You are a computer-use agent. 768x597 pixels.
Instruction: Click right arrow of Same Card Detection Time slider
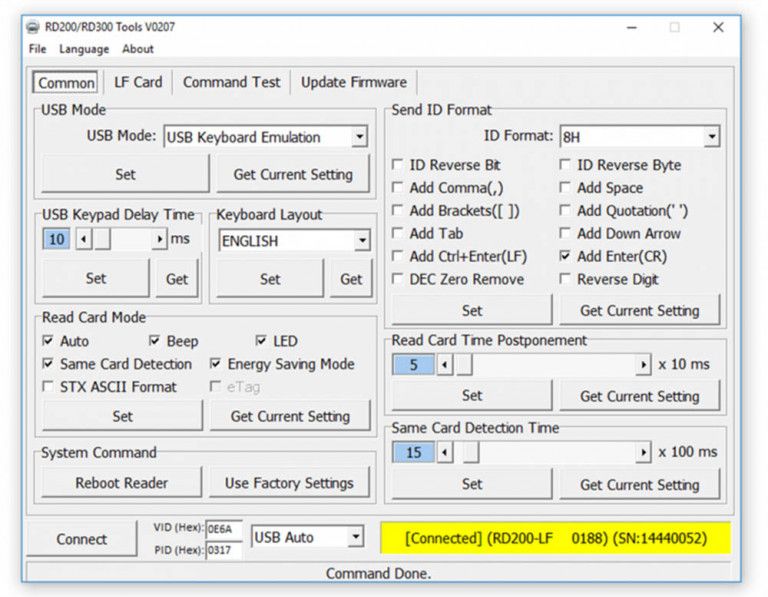tap(643, 453)
